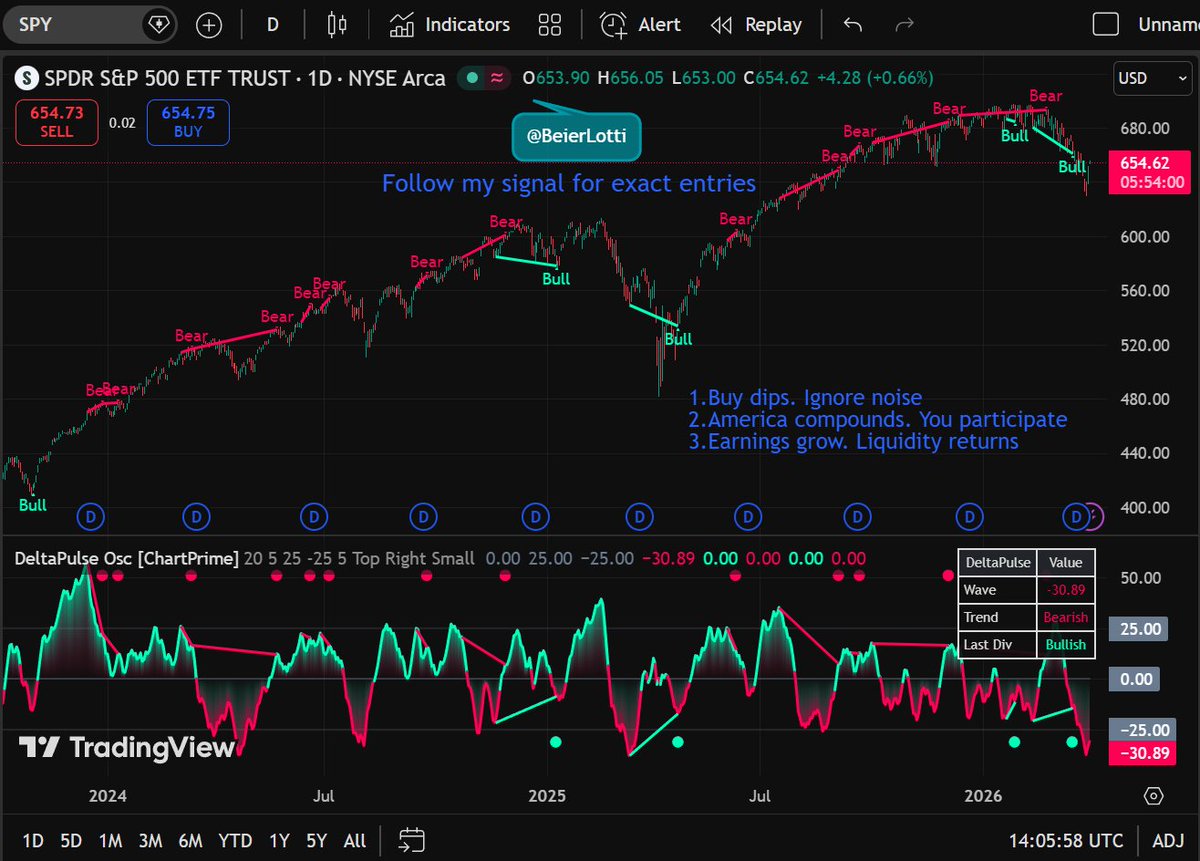The width and height of the screenshot is (1200, 861).
Task: Click the Jul 2025 time axis label
Action: 760,797
